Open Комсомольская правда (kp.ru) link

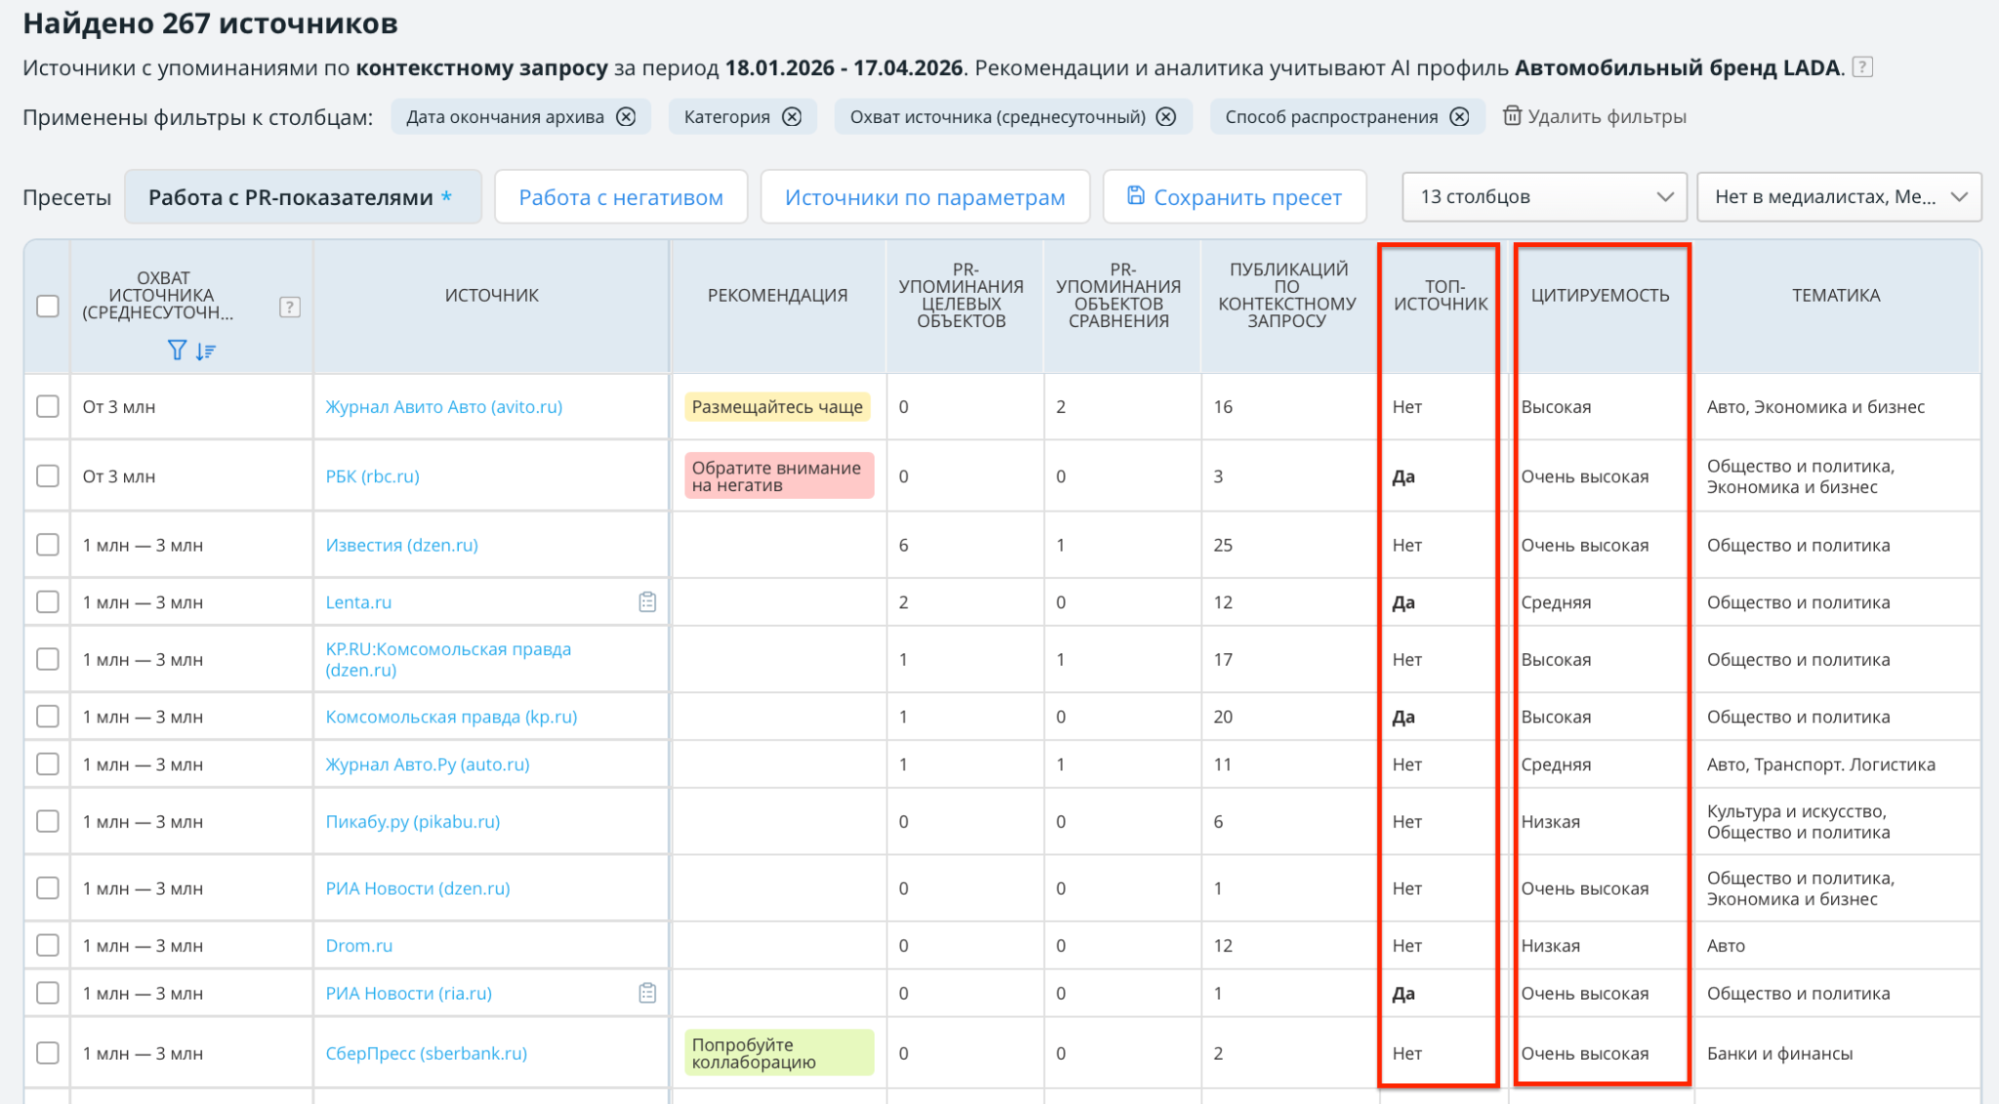tap(452, 717)
